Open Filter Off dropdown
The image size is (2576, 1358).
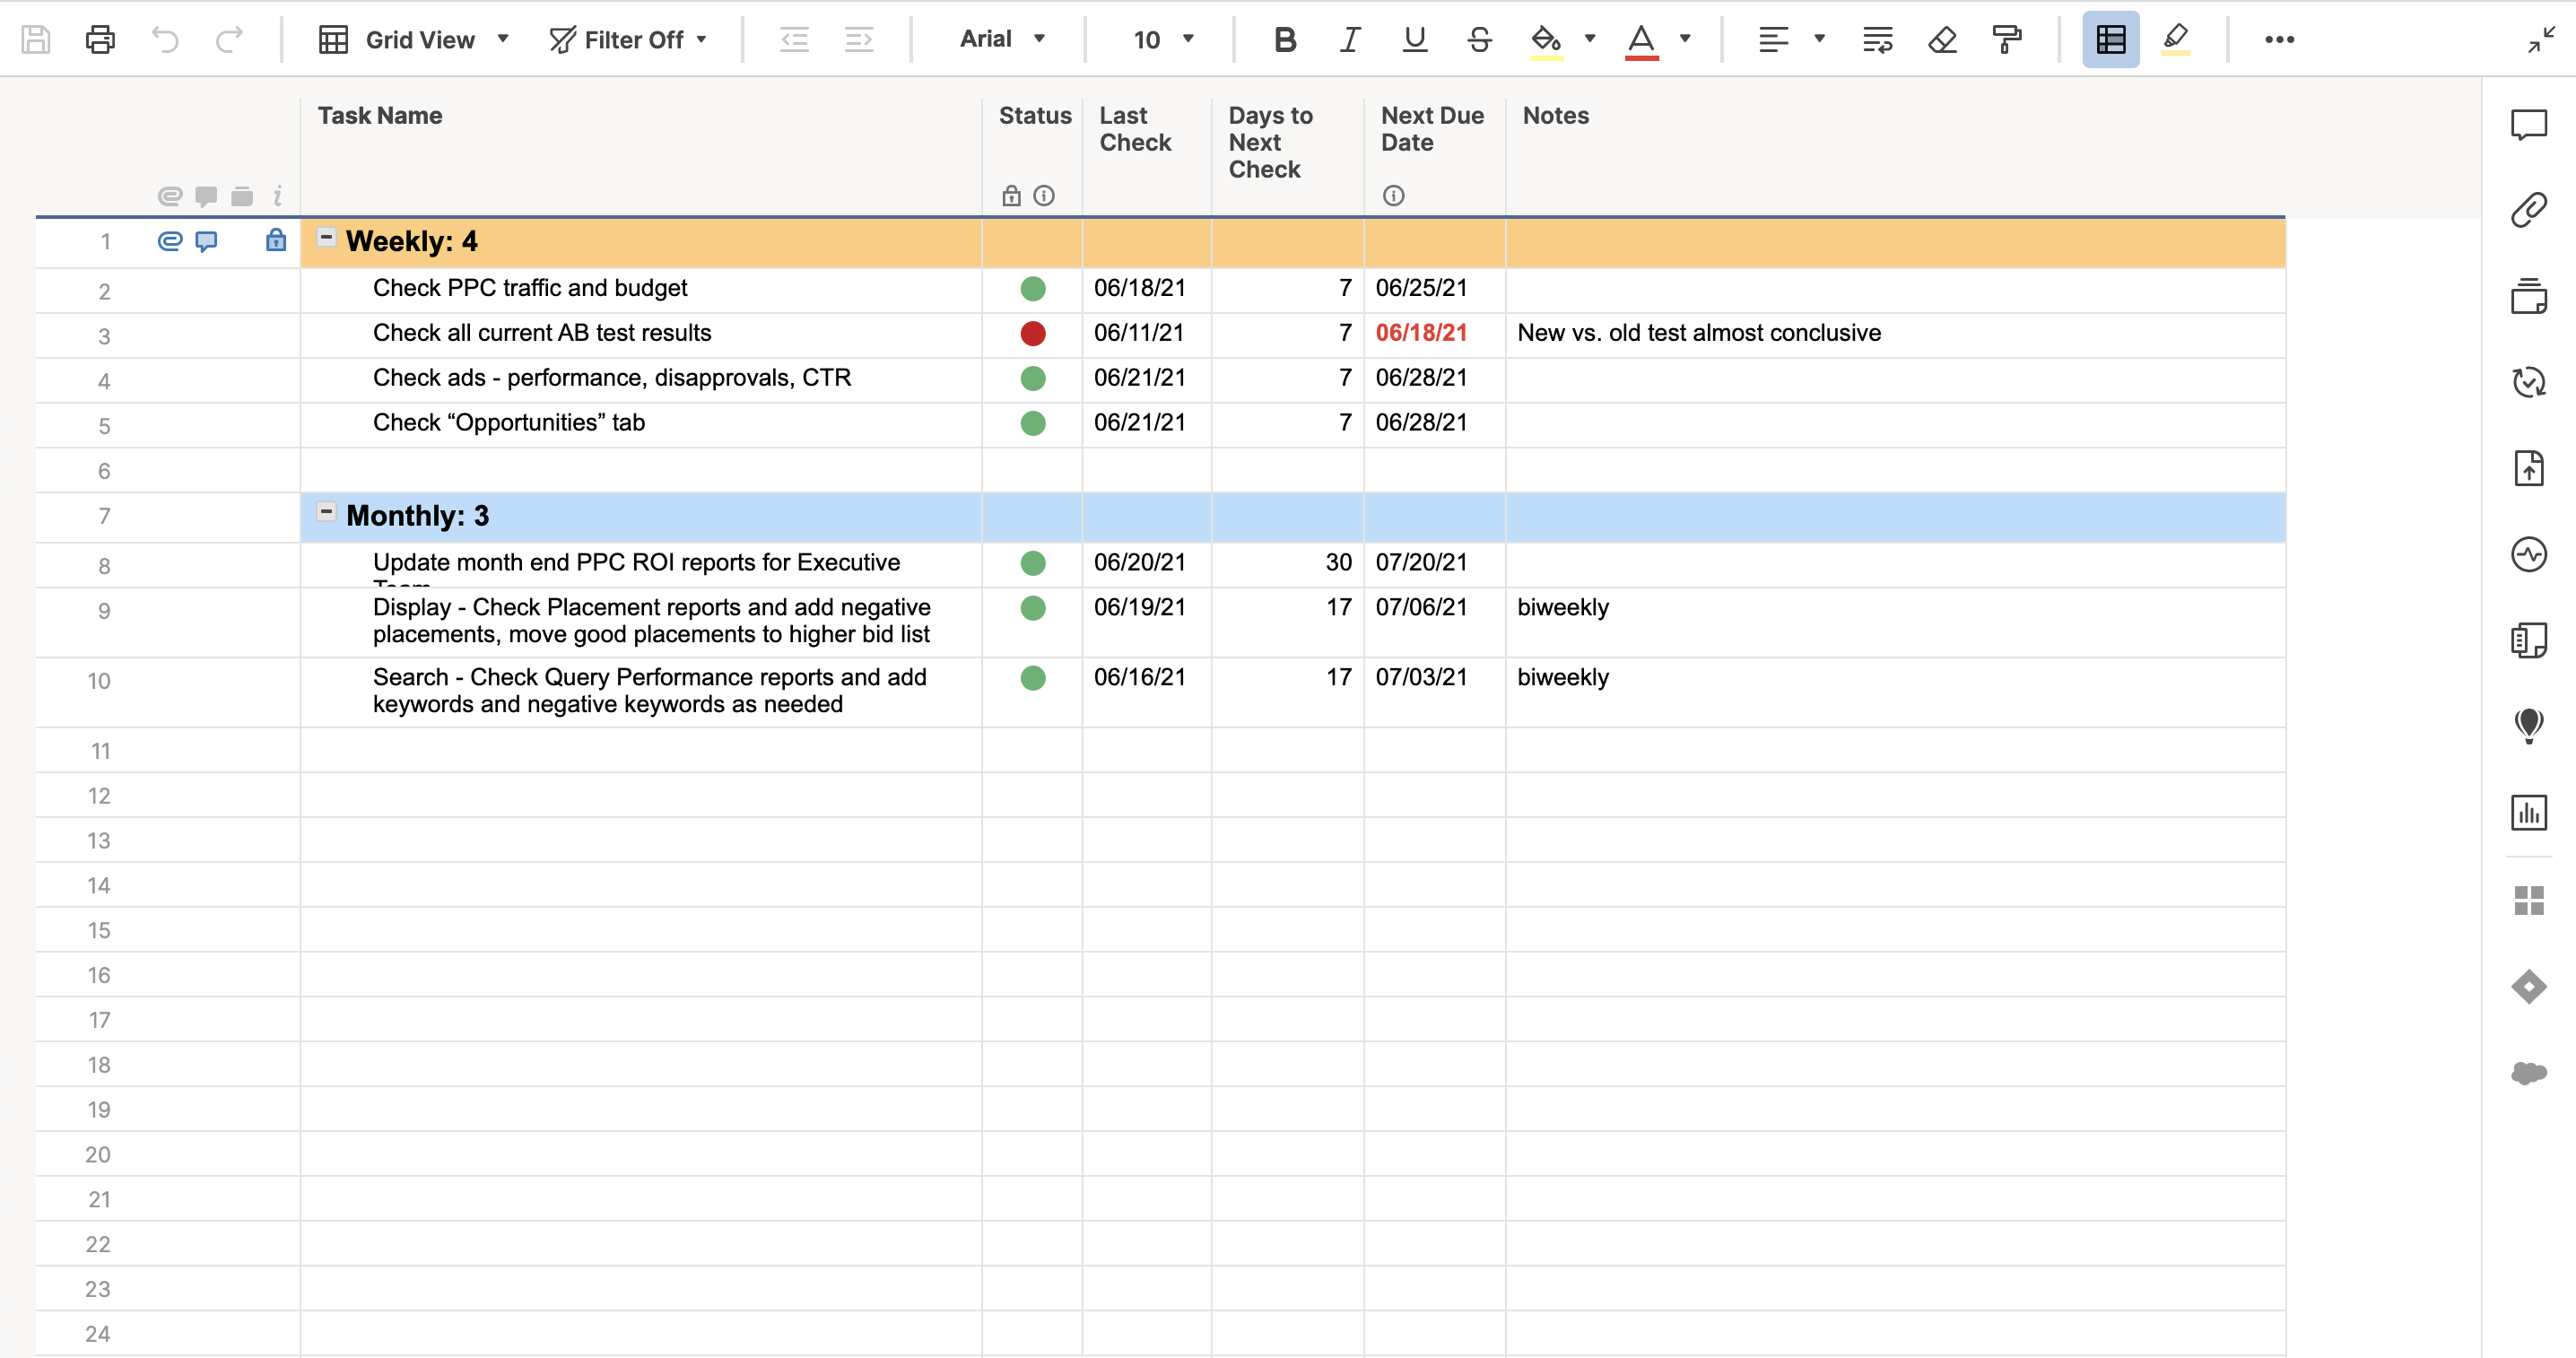pos(629,39)
